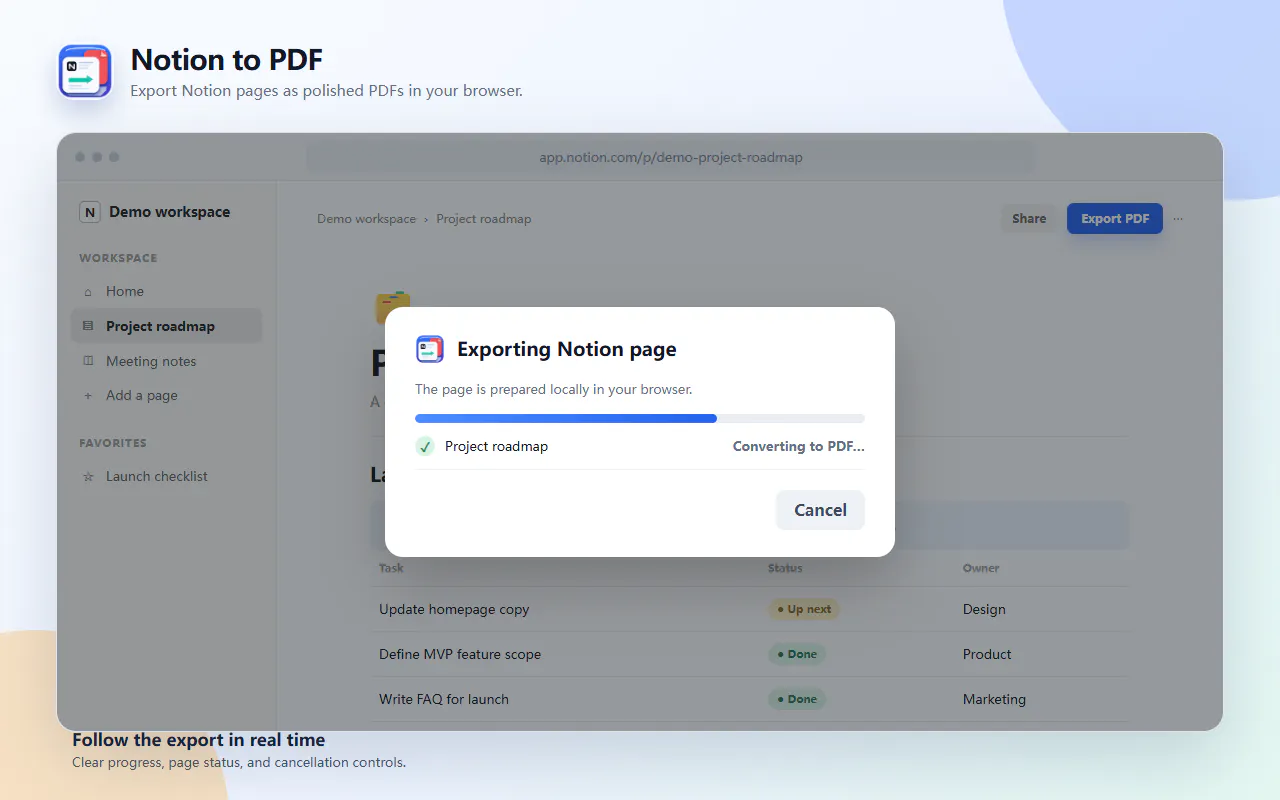Click the Project roadmap breadcrumb
1280x800 pixels.
coord(484,219)
